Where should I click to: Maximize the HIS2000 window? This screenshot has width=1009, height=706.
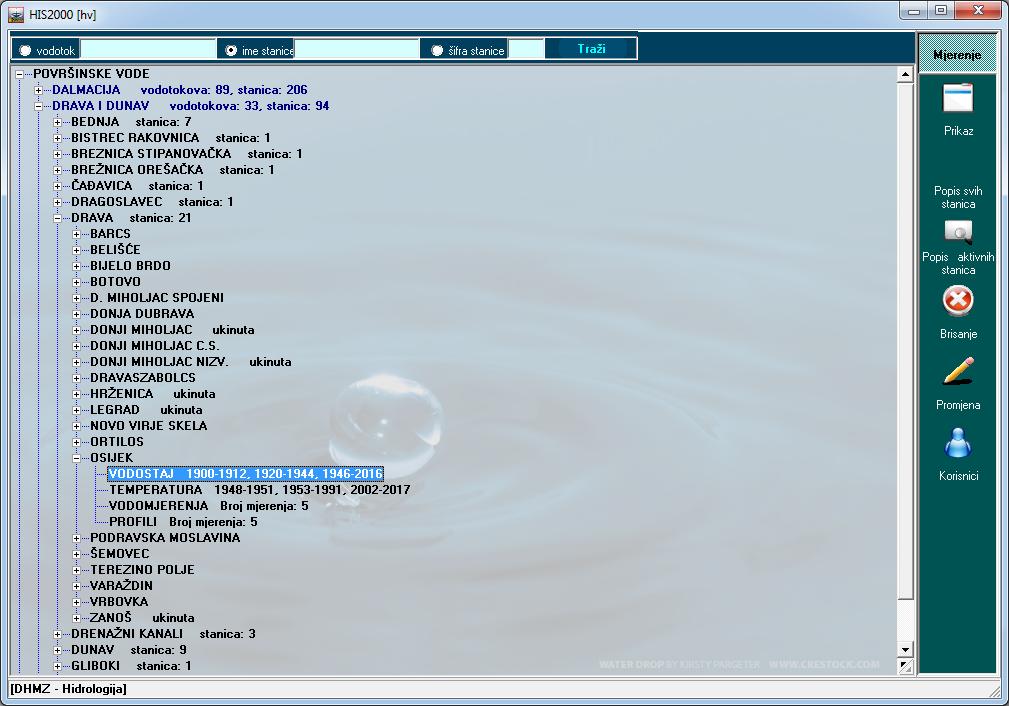click(x=941, y=10)
